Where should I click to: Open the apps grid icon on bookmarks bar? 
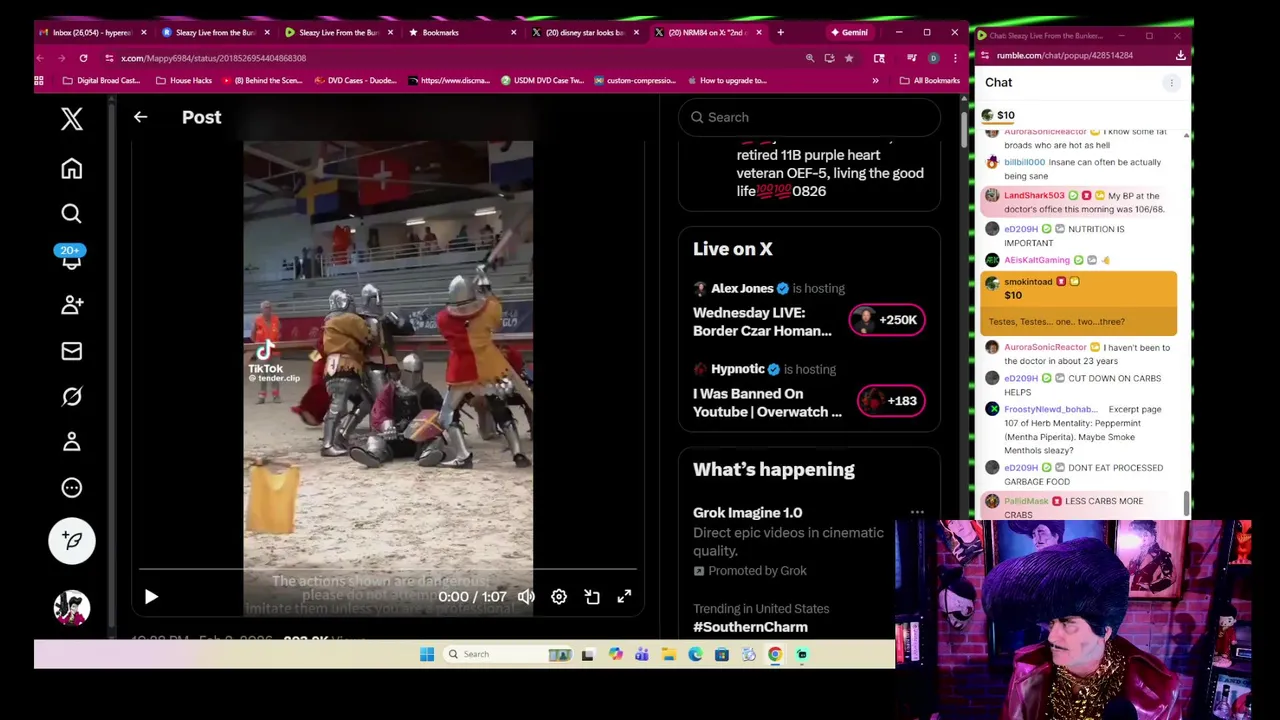tap(40, 80)
